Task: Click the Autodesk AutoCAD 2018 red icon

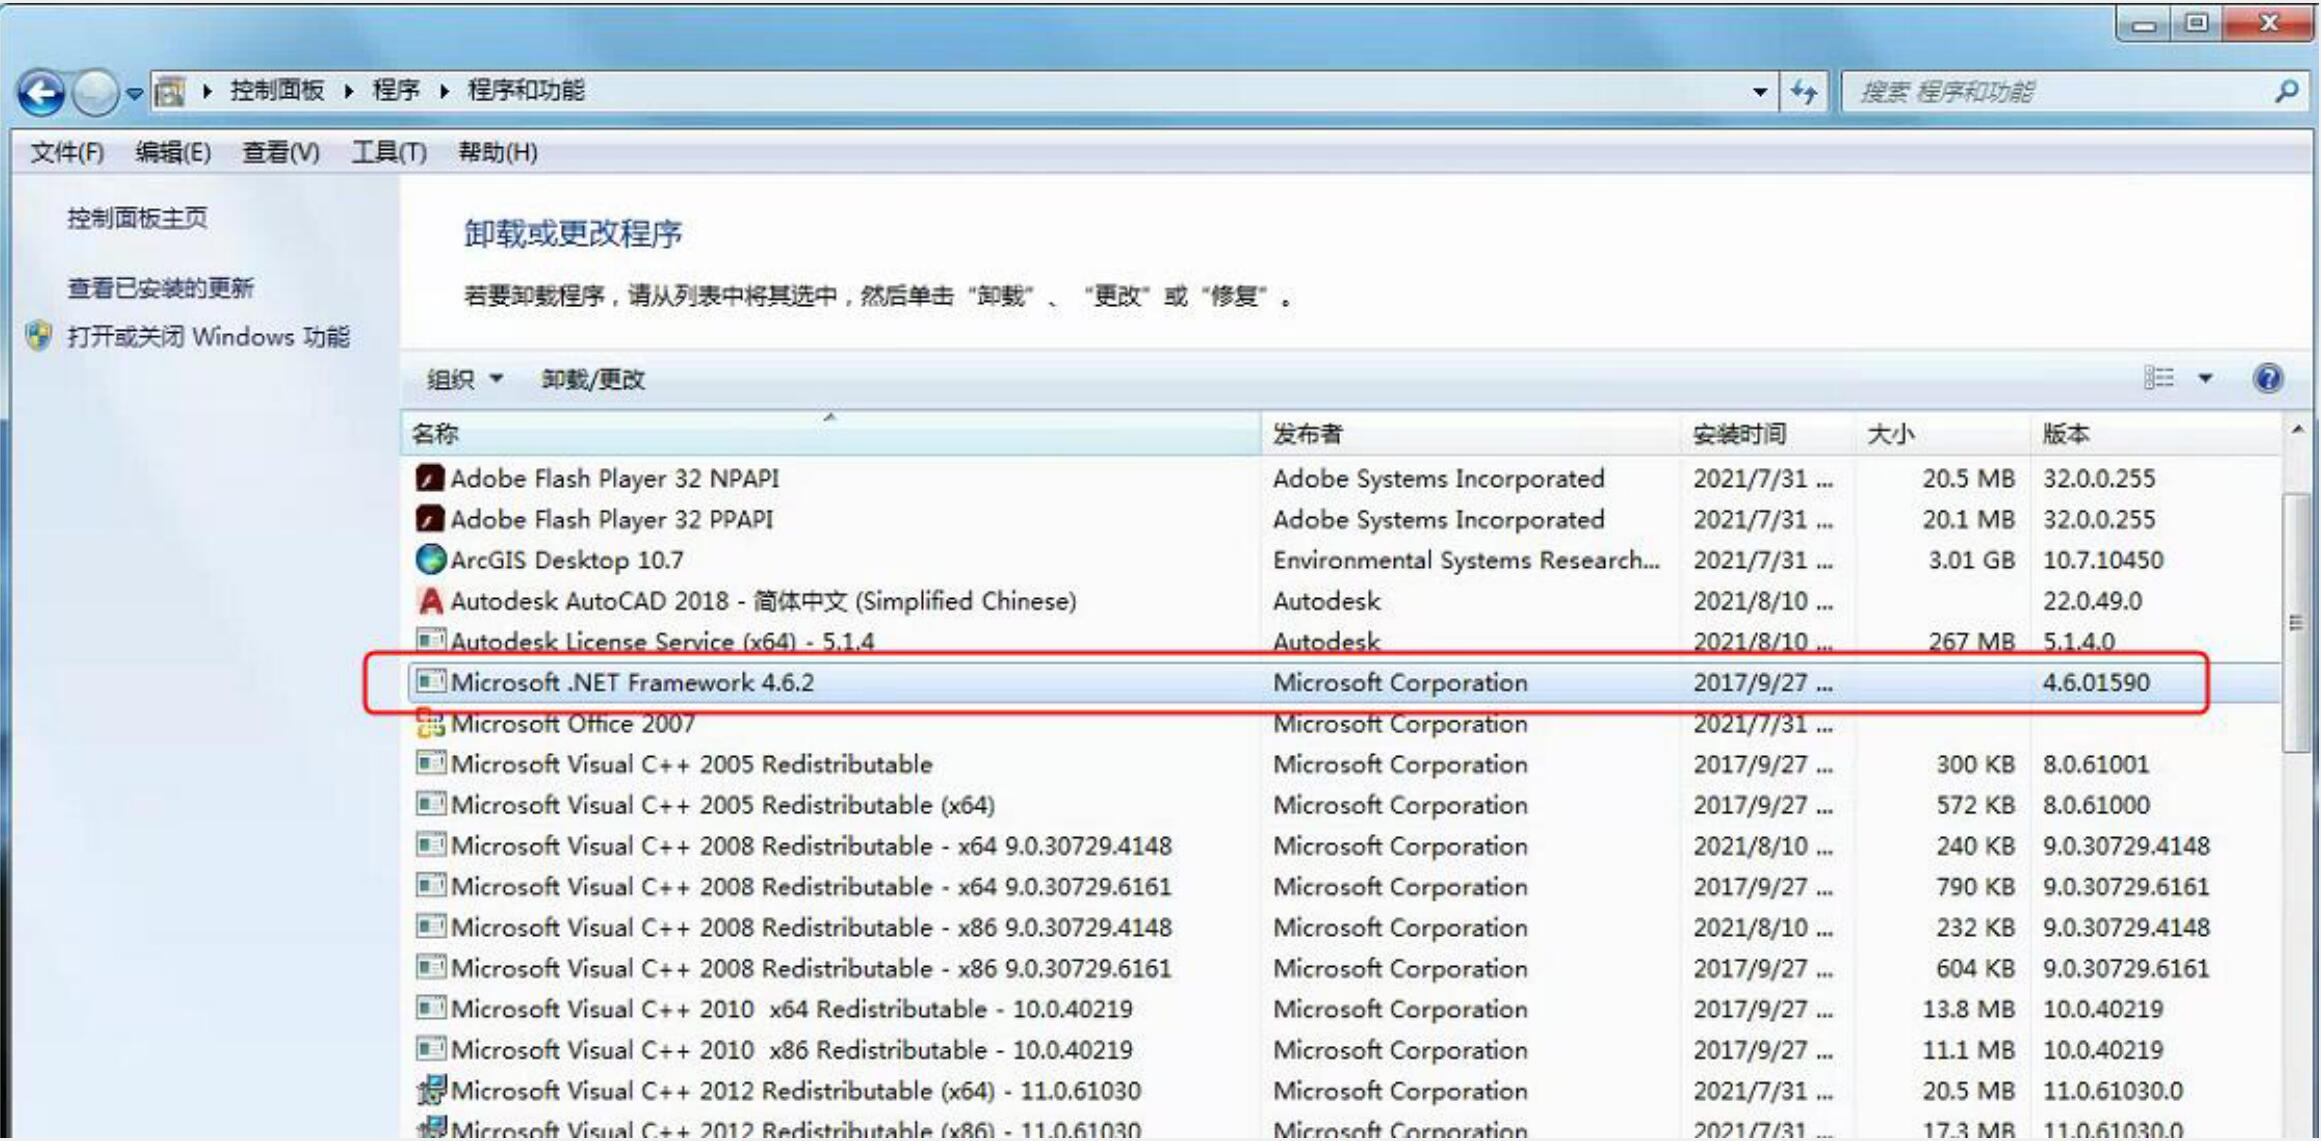Action: pos(430,600)
